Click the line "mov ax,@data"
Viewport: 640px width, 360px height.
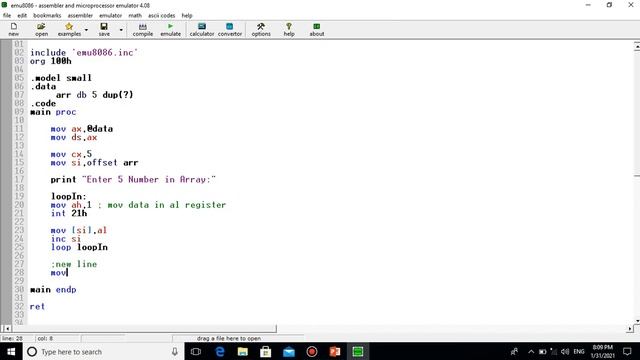point(82,129)
